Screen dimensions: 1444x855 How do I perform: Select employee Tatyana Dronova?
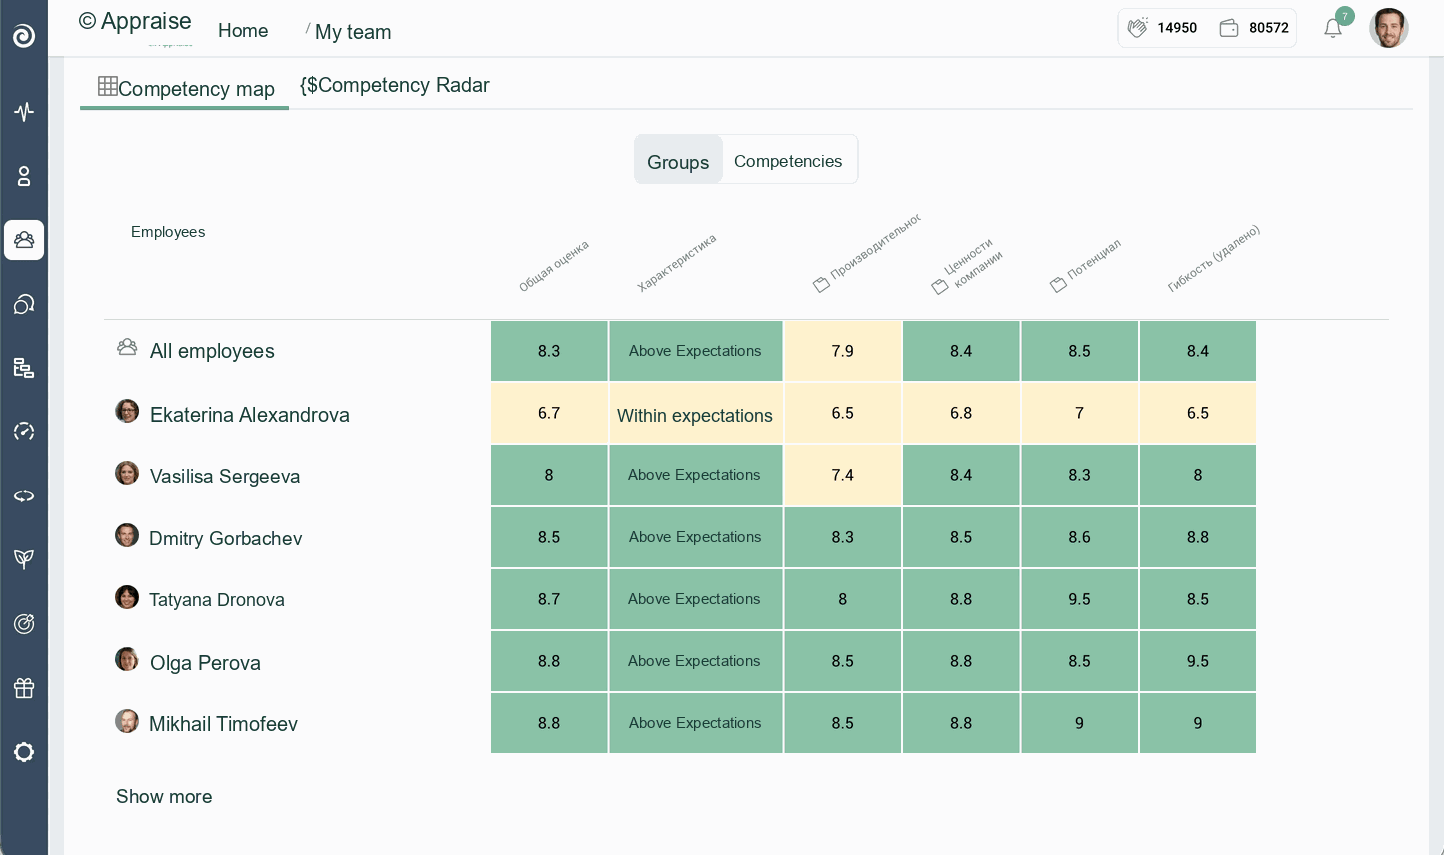[x=217, y=600]
